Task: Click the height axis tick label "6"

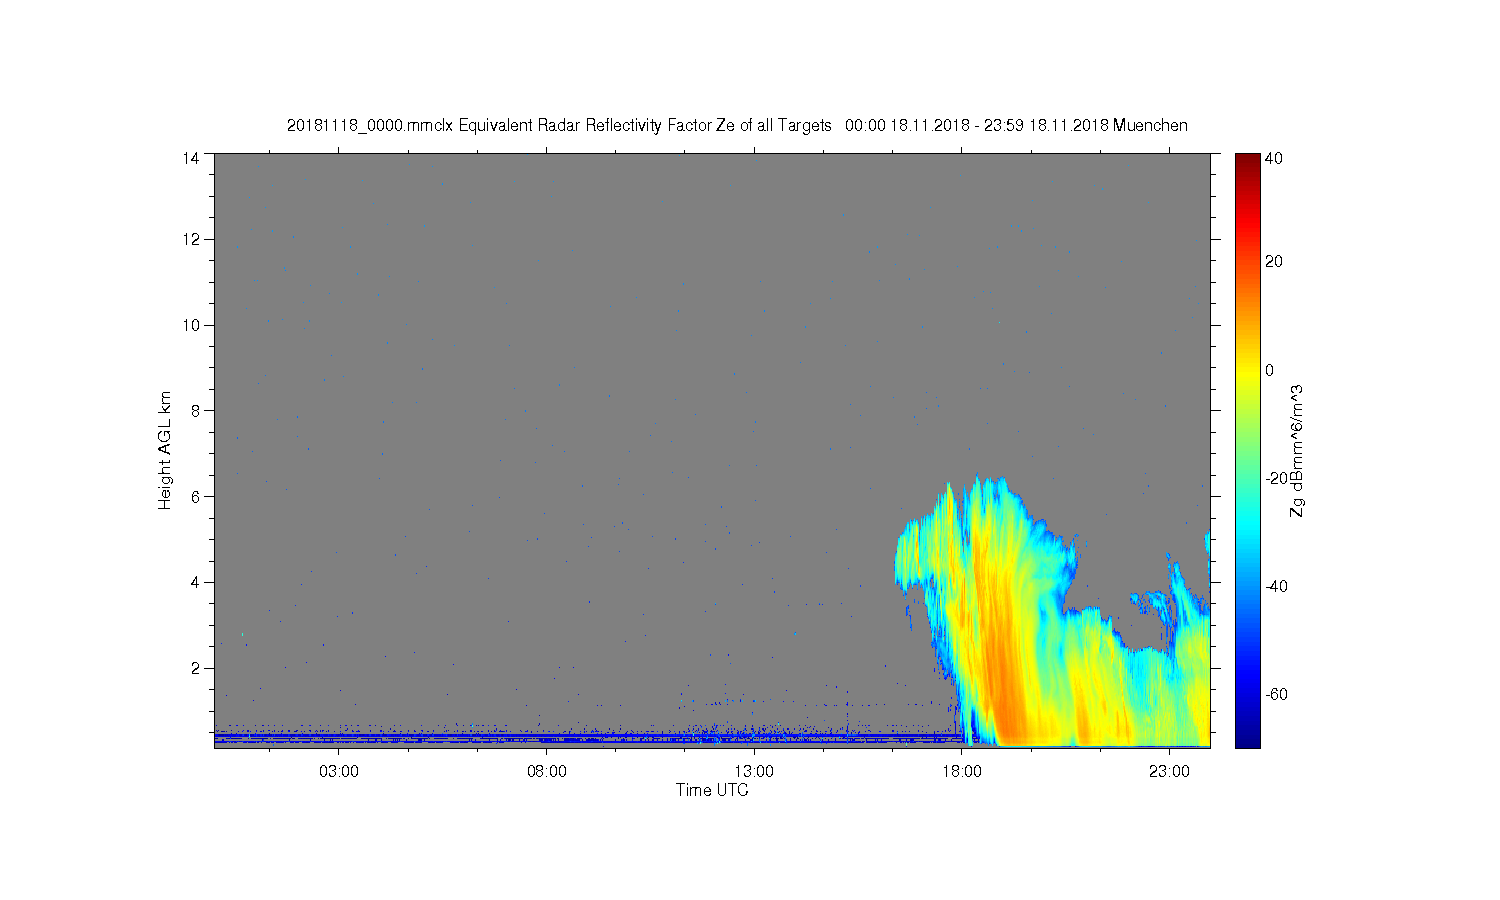Action: [196, 496]
